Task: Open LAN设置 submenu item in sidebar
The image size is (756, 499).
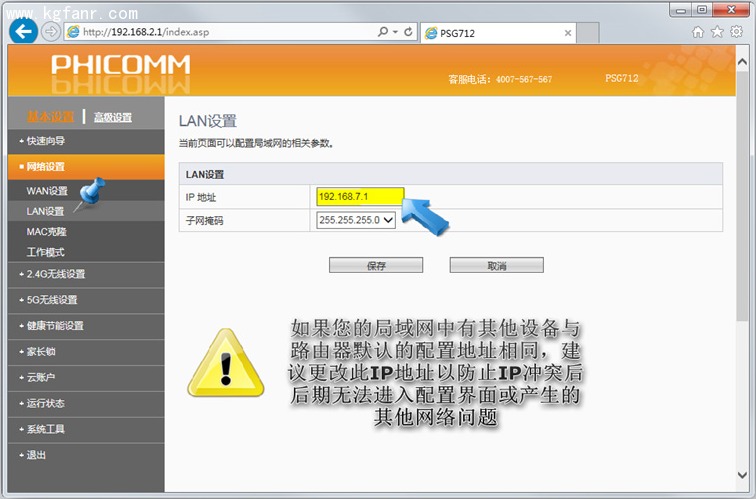Action: coord(45,211)
